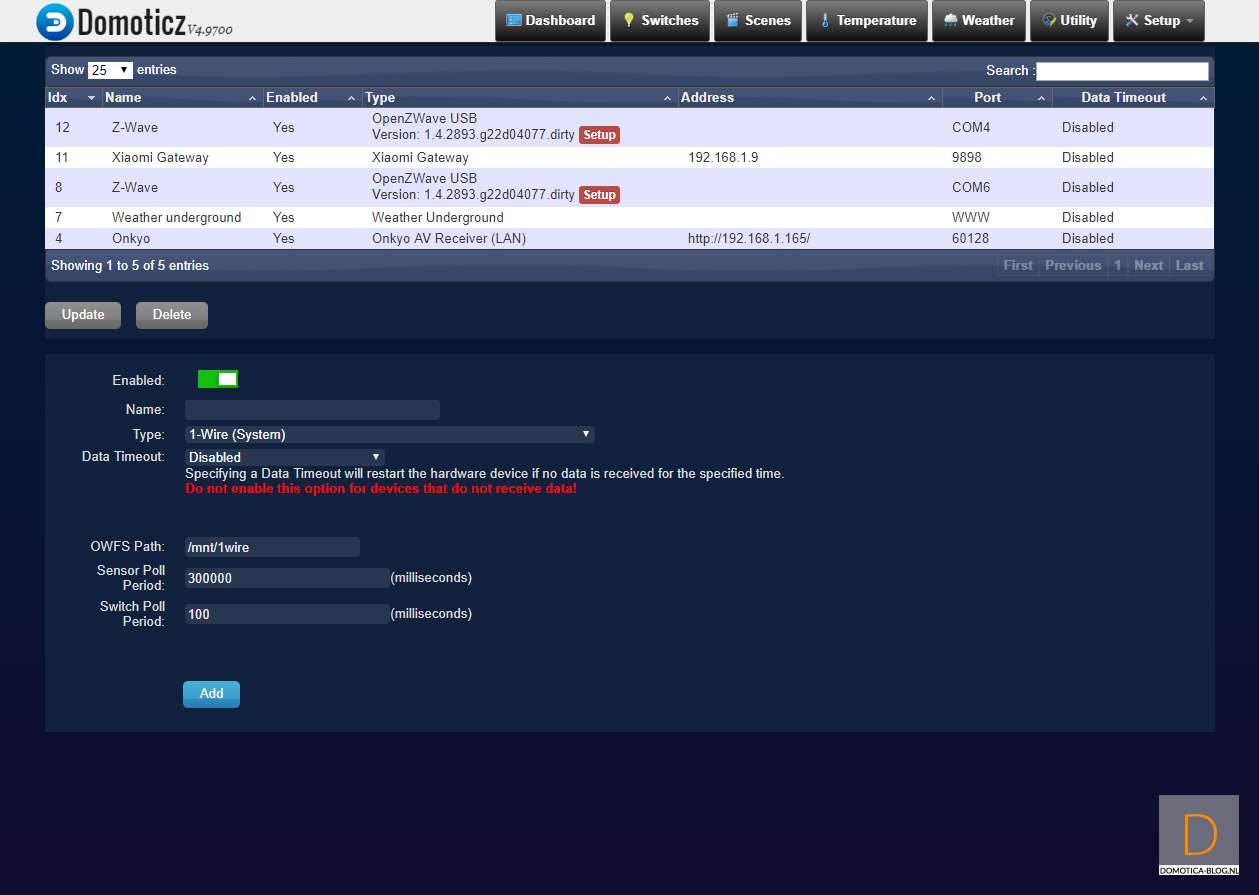Click port 60128 cell
The image size is (1259, 895).
pyautogui.click(x=970, y=238)
